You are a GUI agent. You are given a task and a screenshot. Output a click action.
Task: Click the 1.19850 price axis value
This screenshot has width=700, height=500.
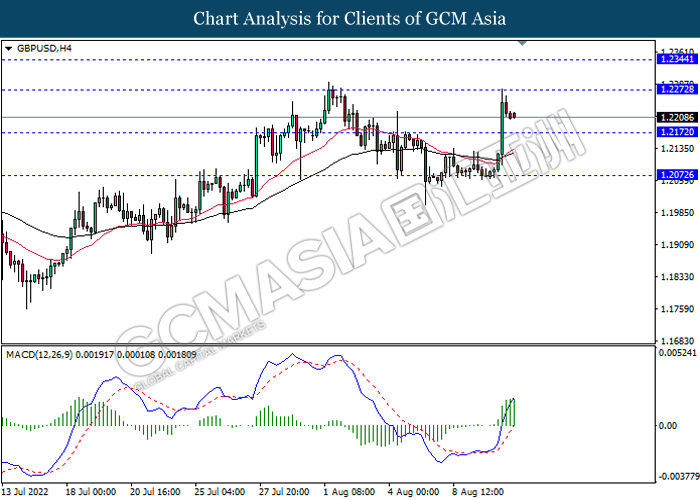677,212
